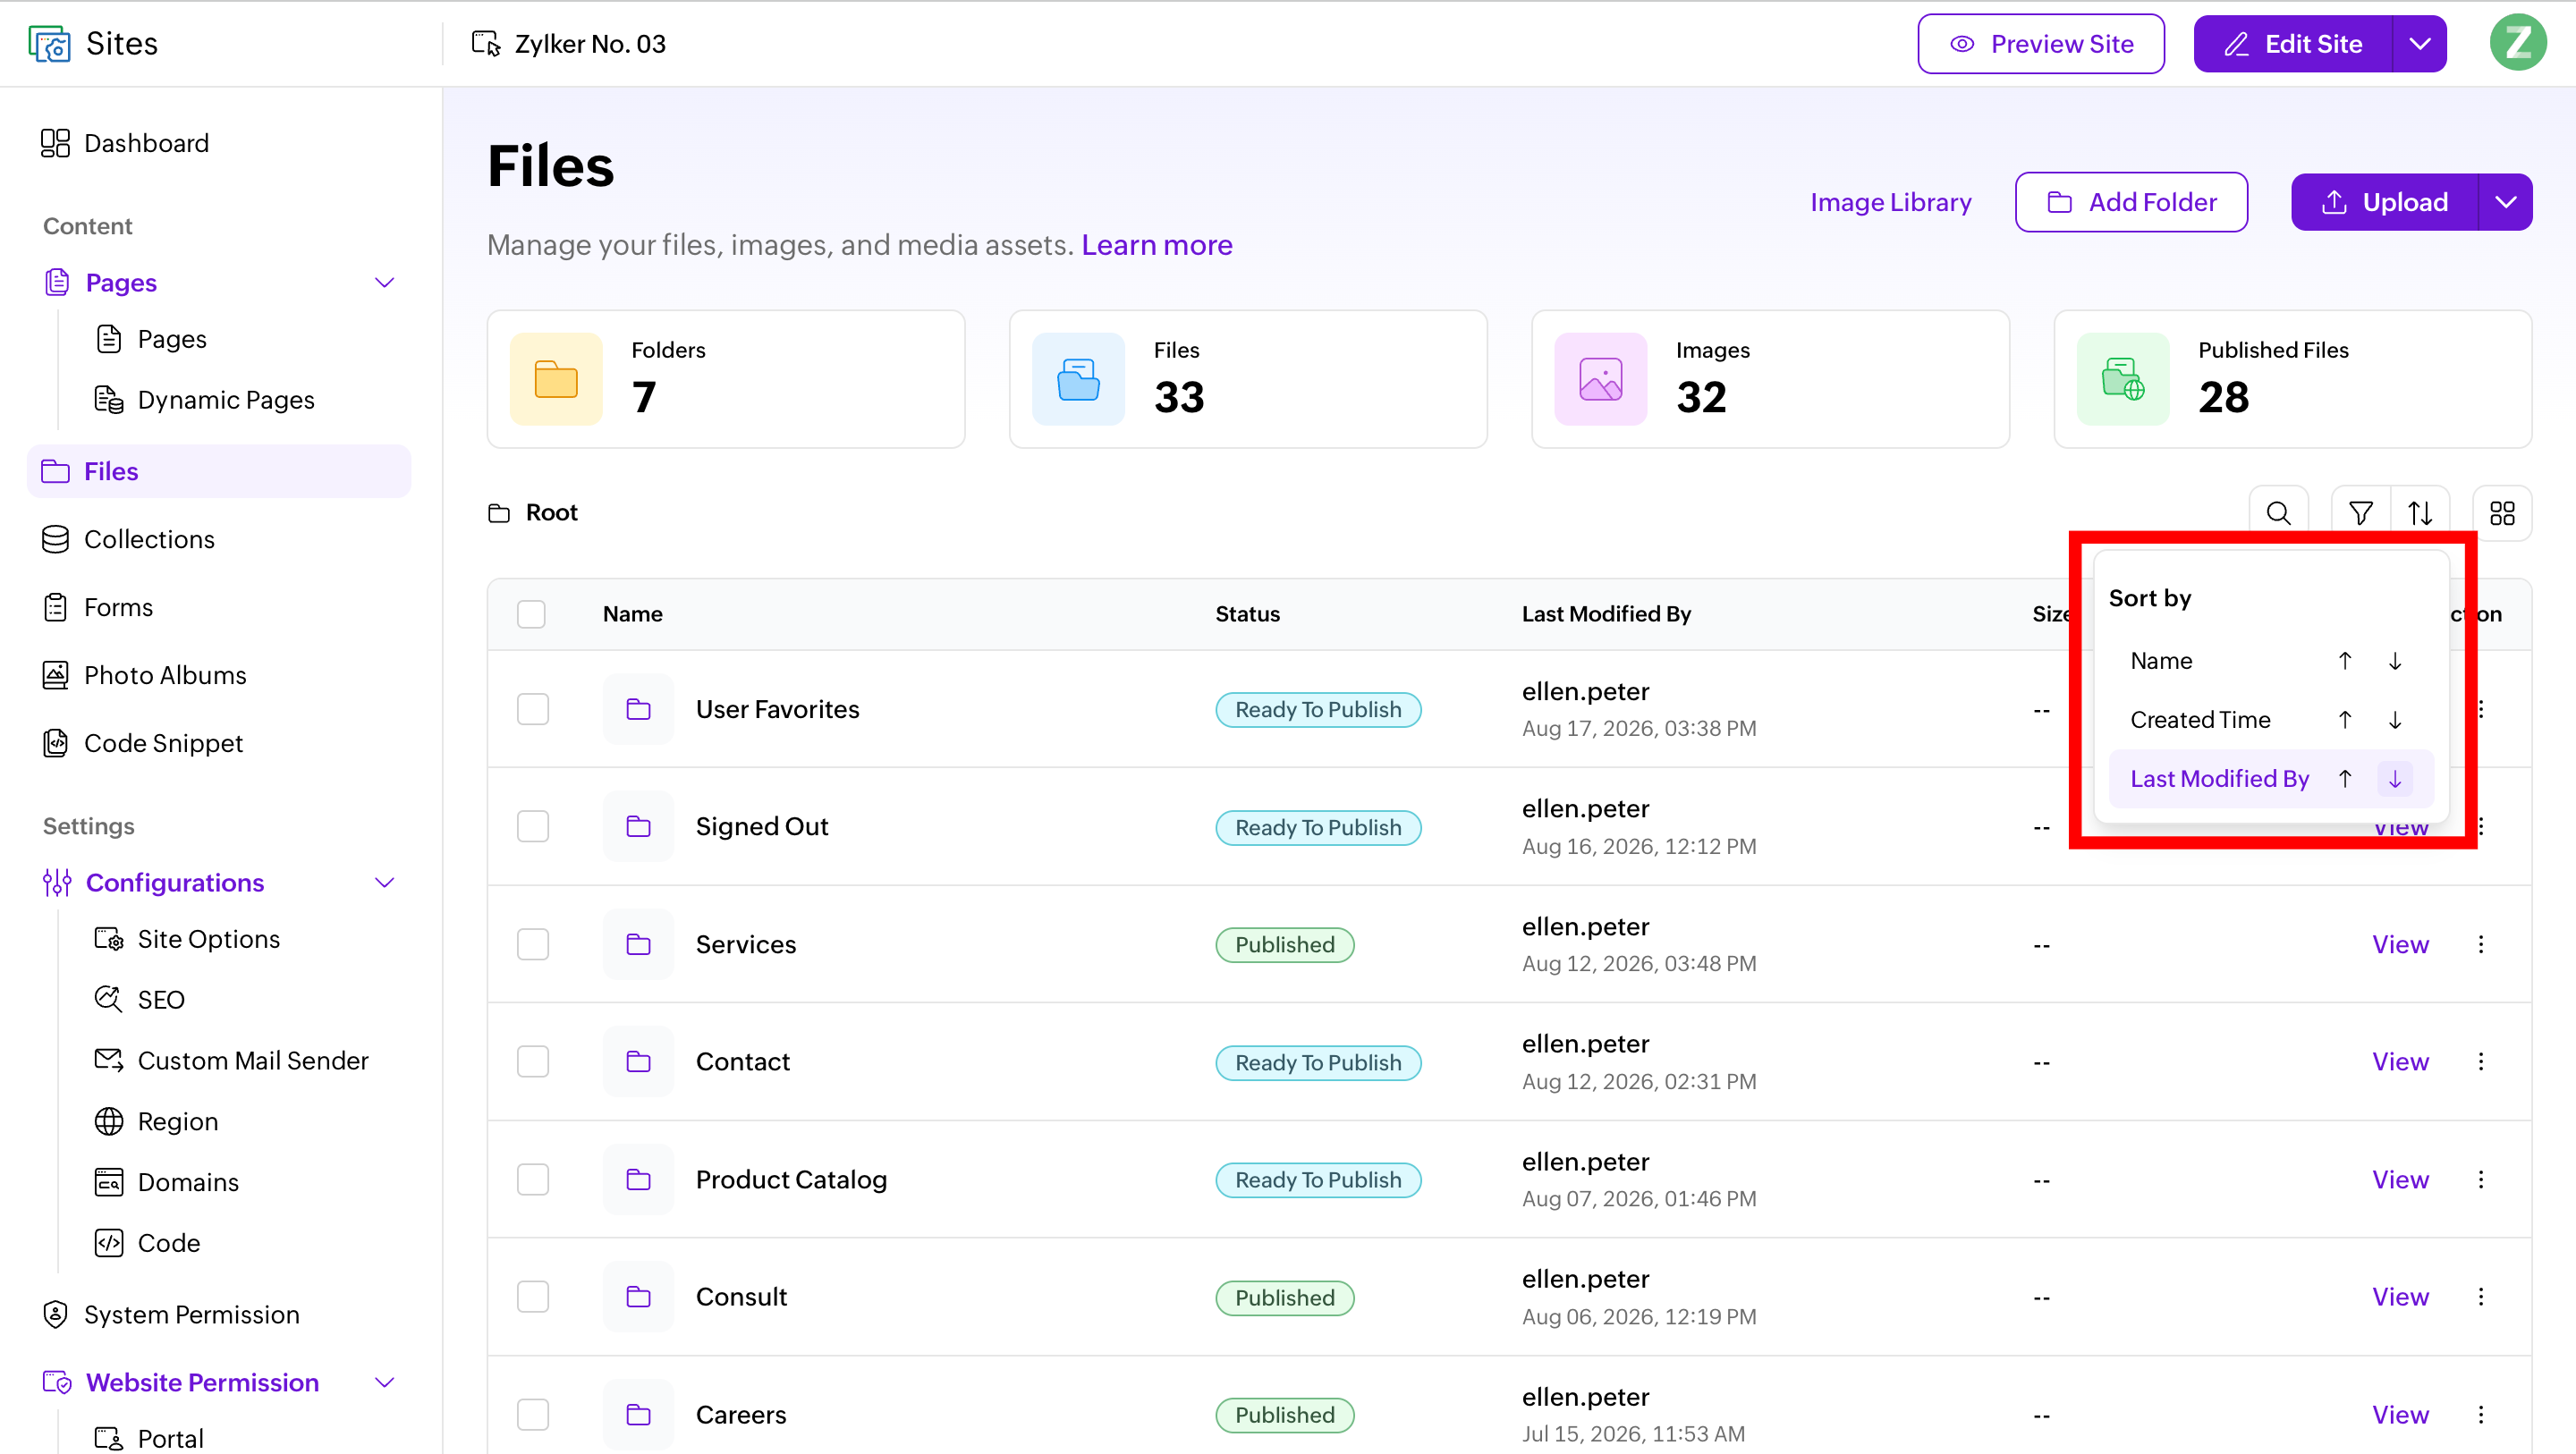The image size is (2576, 1454).
Task: Check the Services row checkbox
Action: point(533,944)
